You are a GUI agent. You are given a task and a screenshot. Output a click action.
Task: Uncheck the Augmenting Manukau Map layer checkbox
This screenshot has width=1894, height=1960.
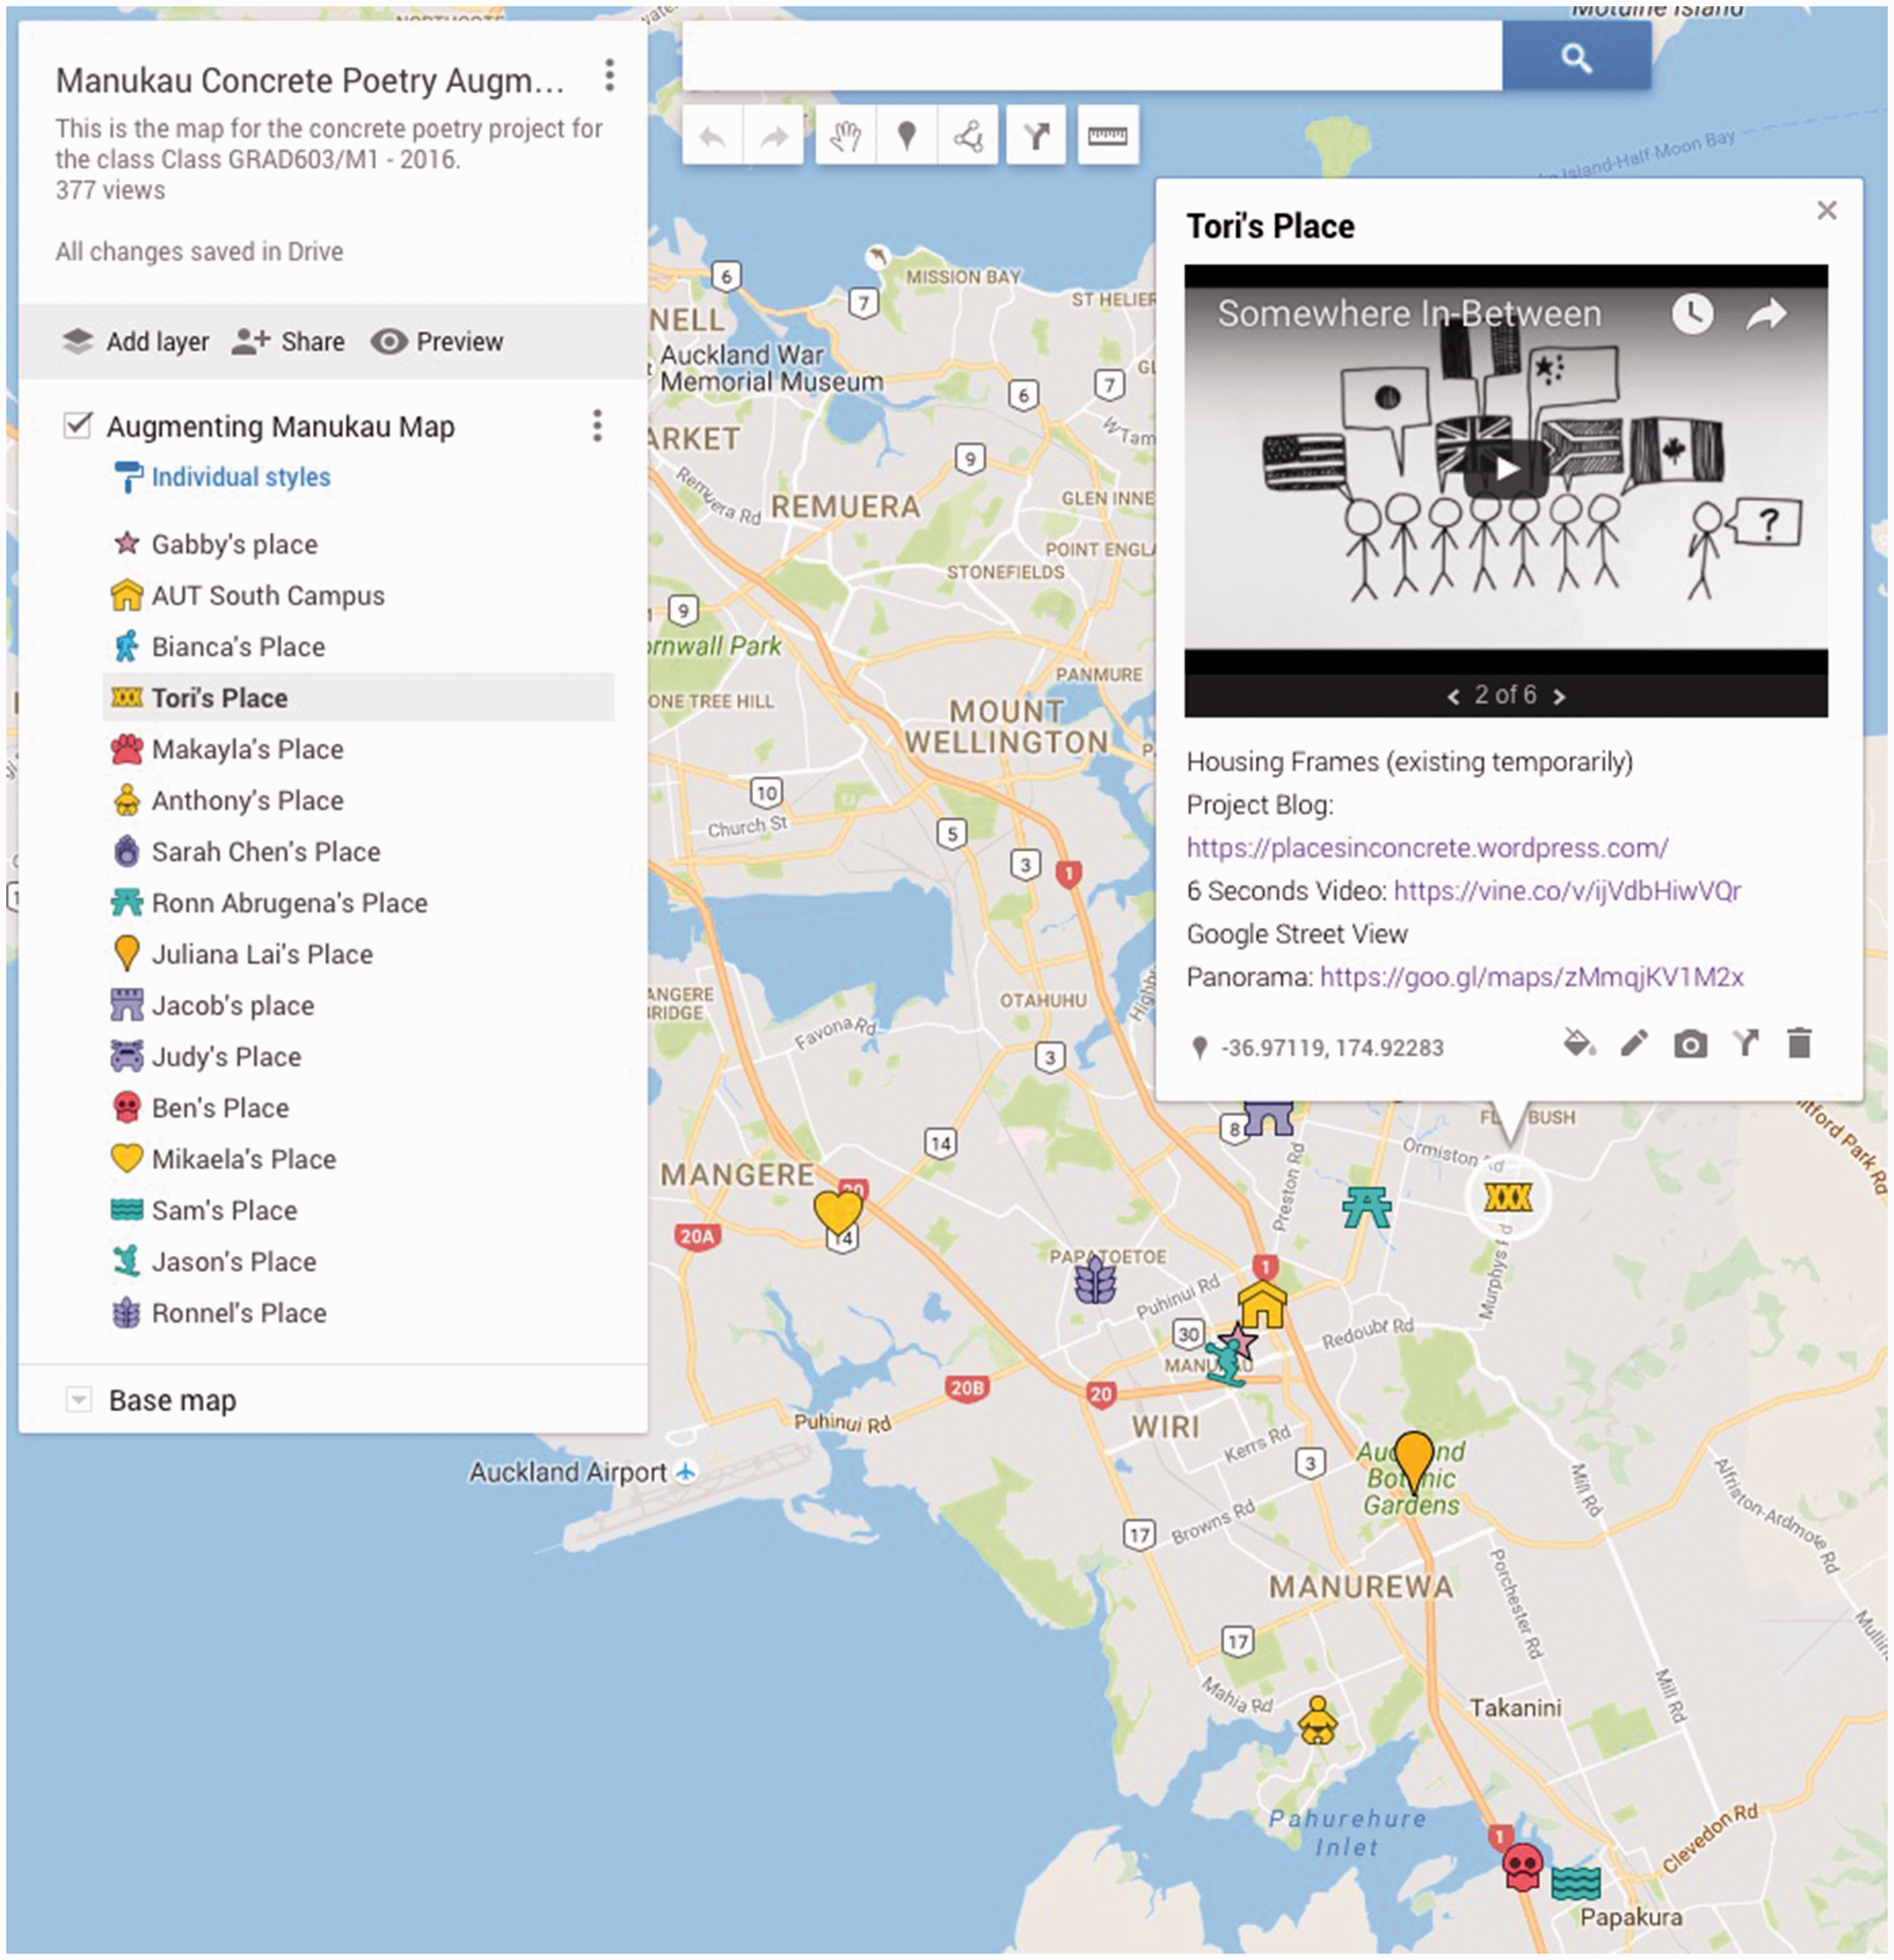point(78,425)
